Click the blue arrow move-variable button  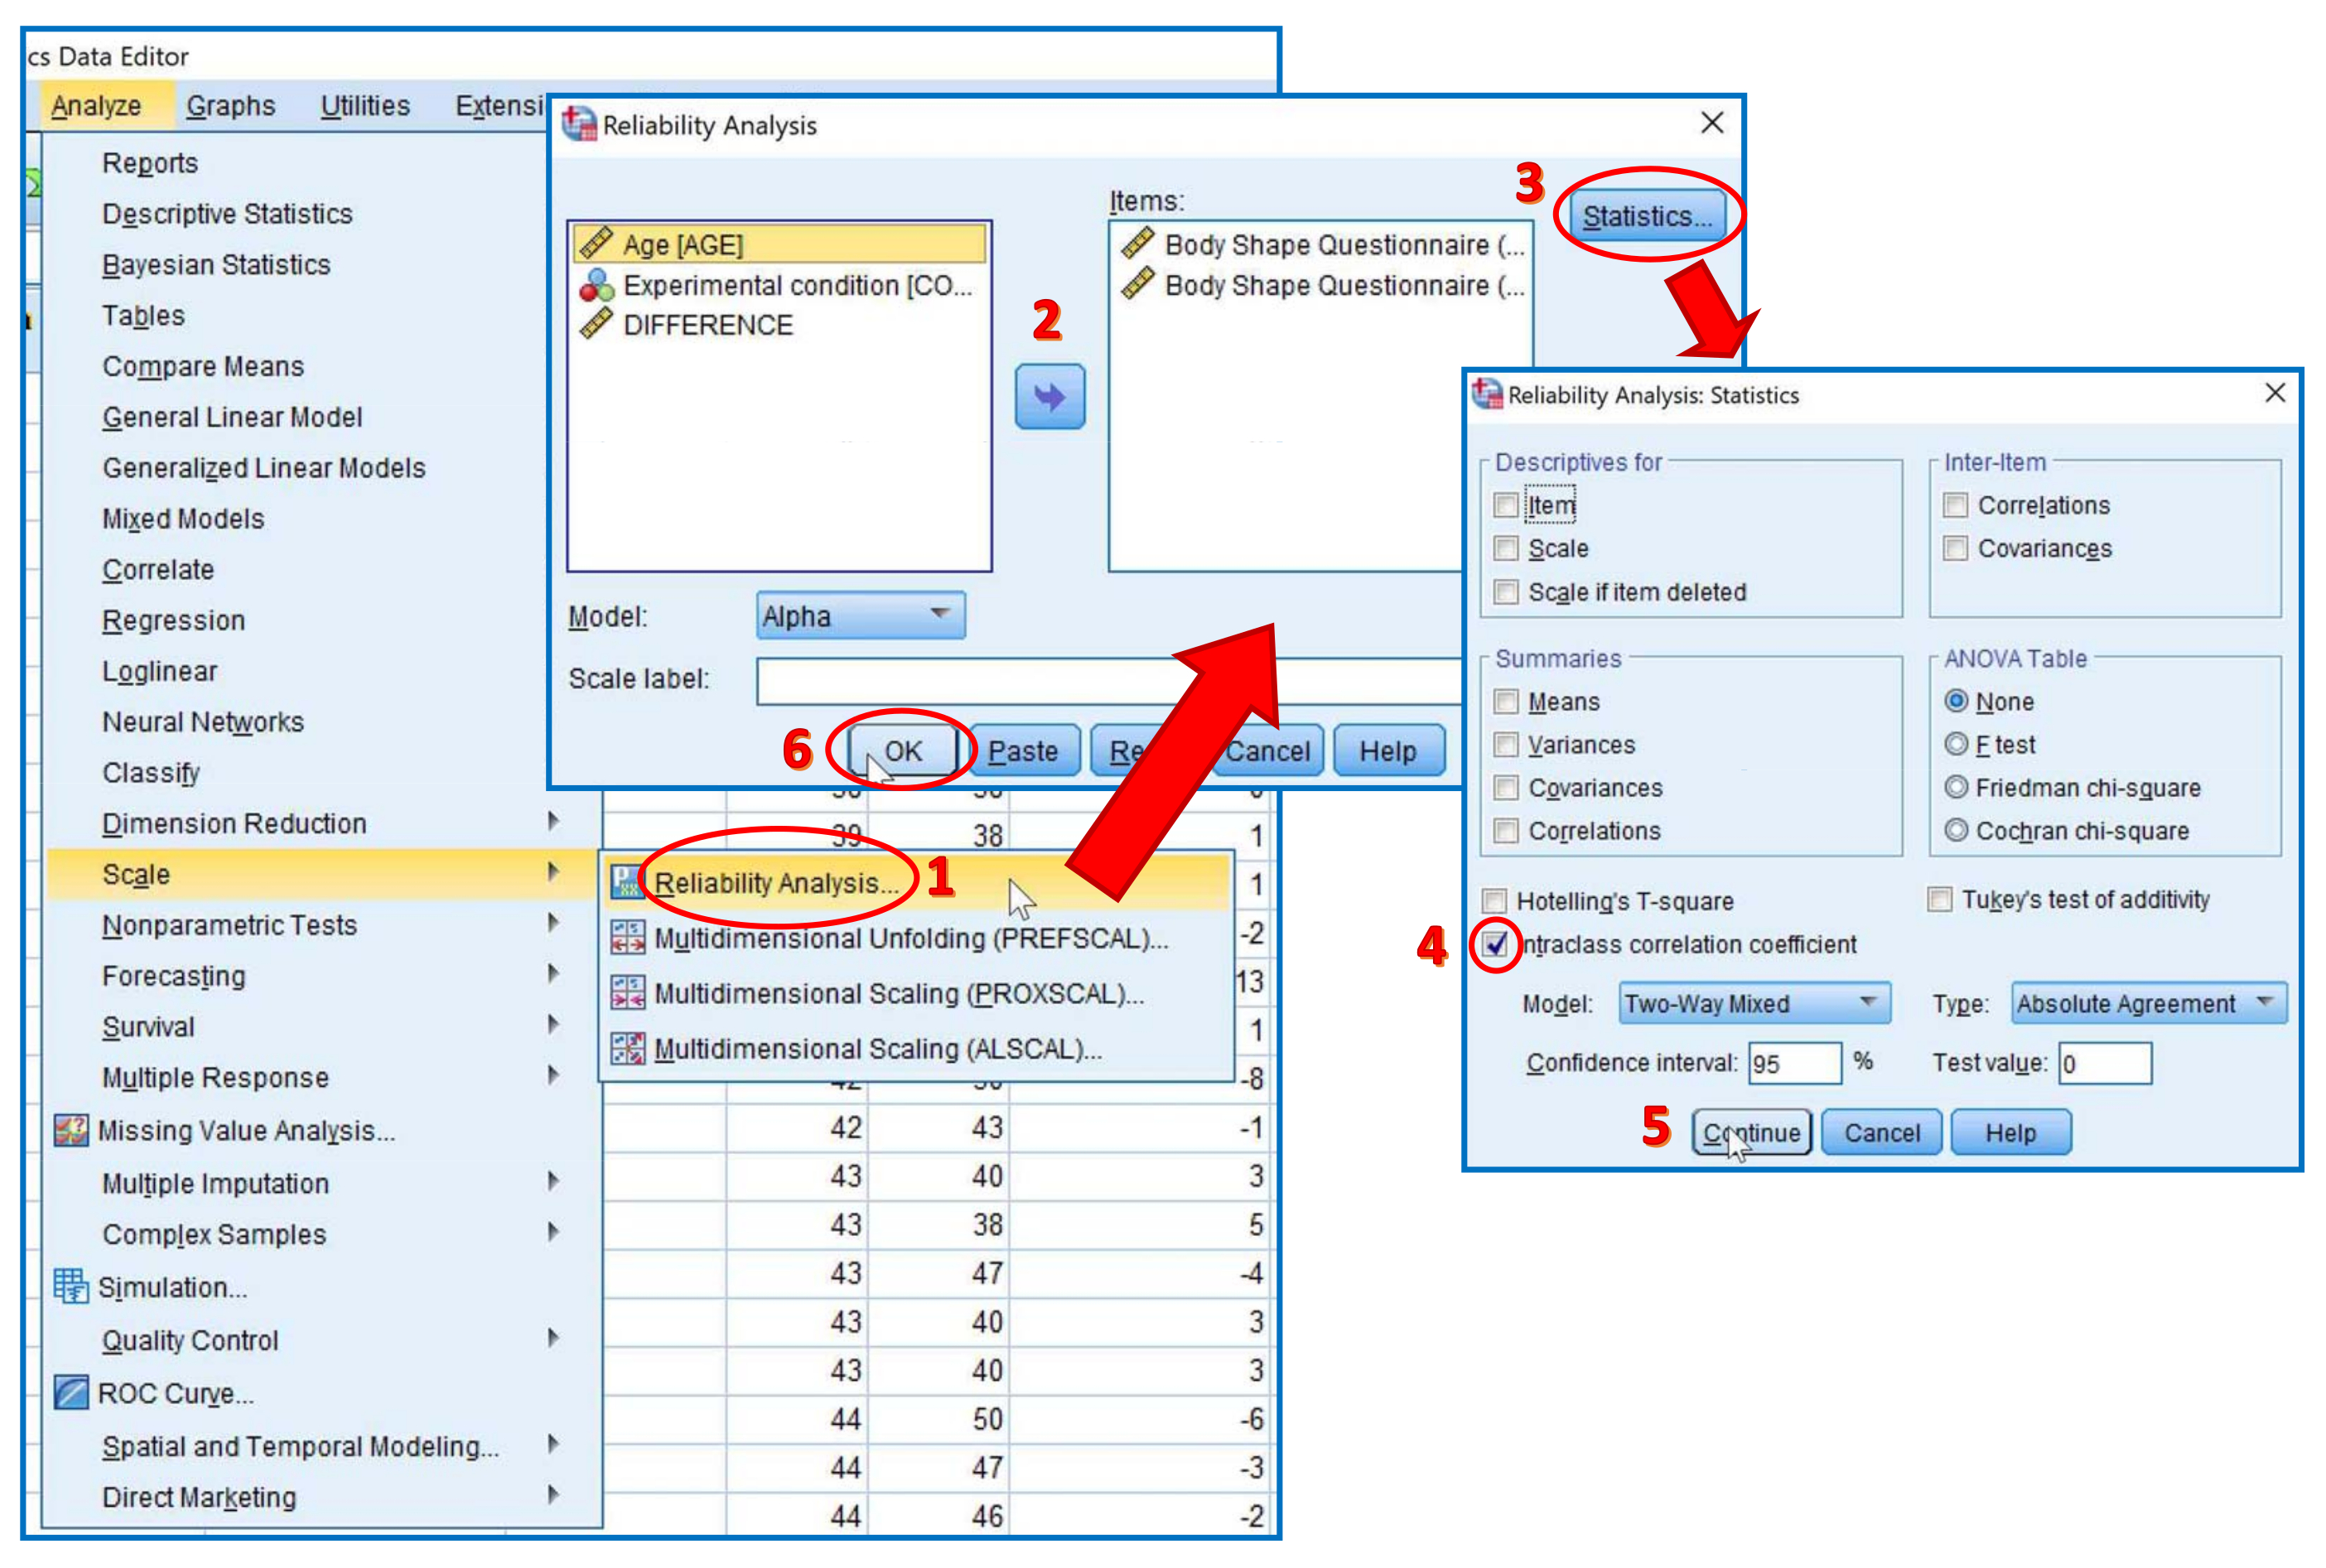(1049, 397)
